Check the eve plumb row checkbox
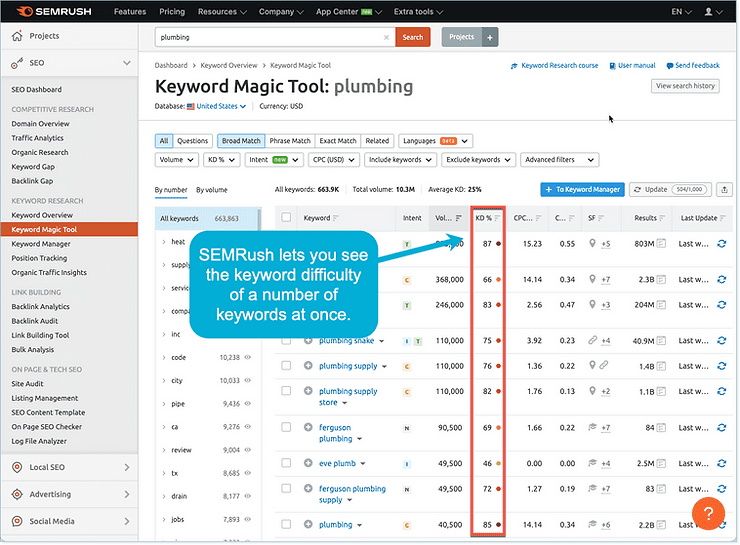Screen dimensions: 740x545 pos(286,463)
